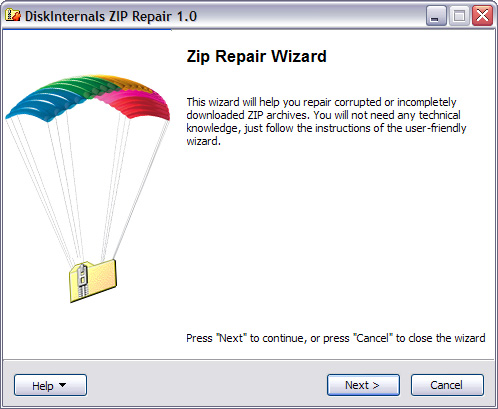Viewport: 498px width, 409px height.
Task: Click the DiskInternals ZIP Repair 1.0 title text
Action: (x=111, y=16)
